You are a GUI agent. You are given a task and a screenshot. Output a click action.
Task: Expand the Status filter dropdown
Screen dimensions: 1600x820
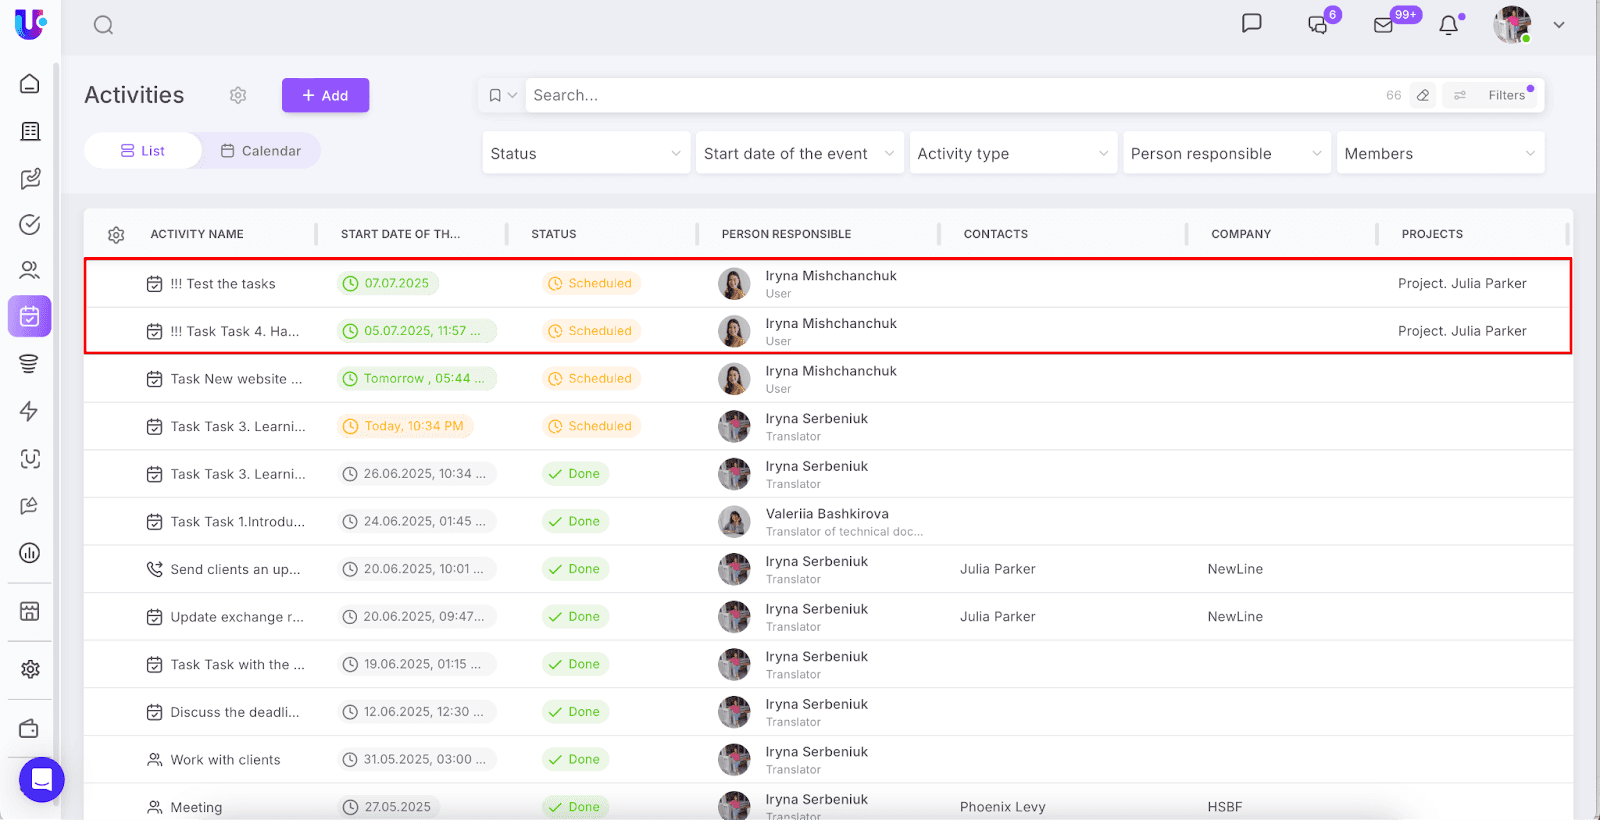(586, 154)
